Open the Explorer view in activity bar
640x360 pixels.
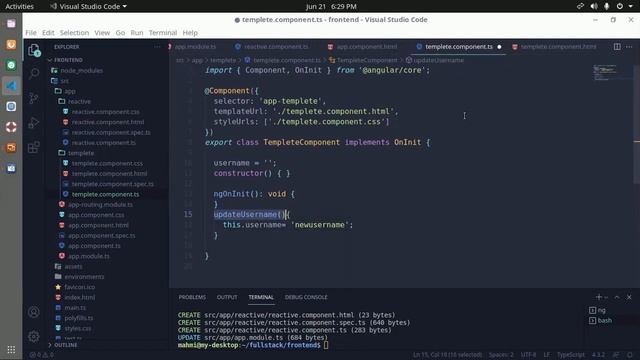(34, 50)
